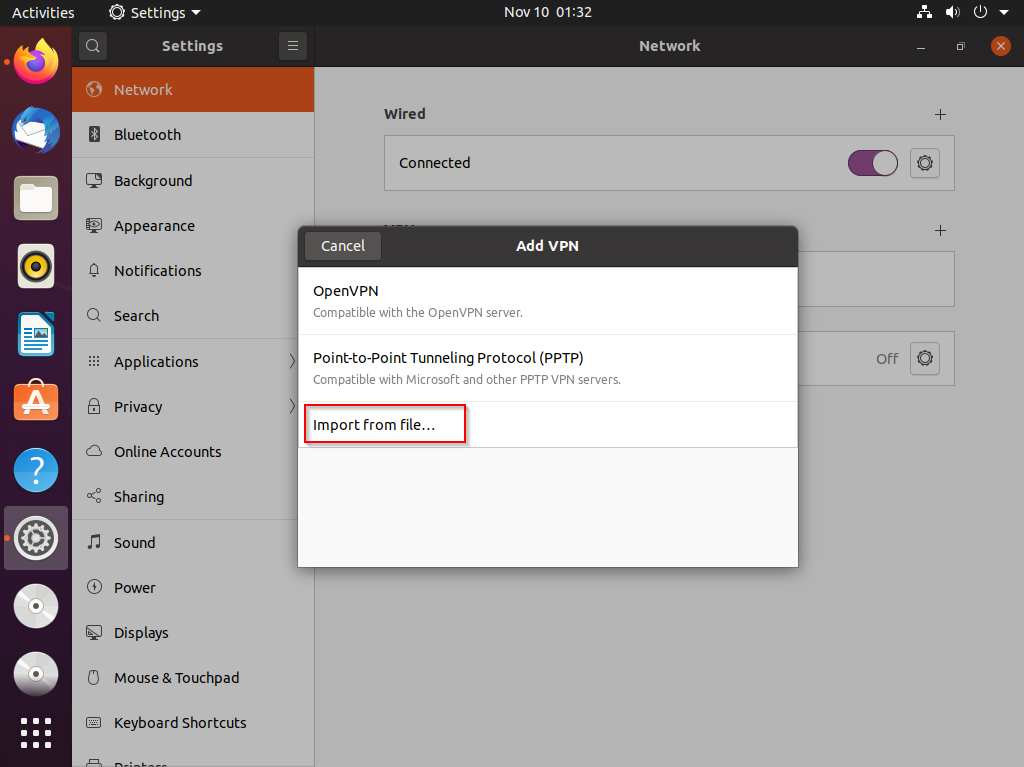Click the clock showing Nov 10 01:32
The height and width of the screenshot is (767, 1024).
tap(547, 13)
